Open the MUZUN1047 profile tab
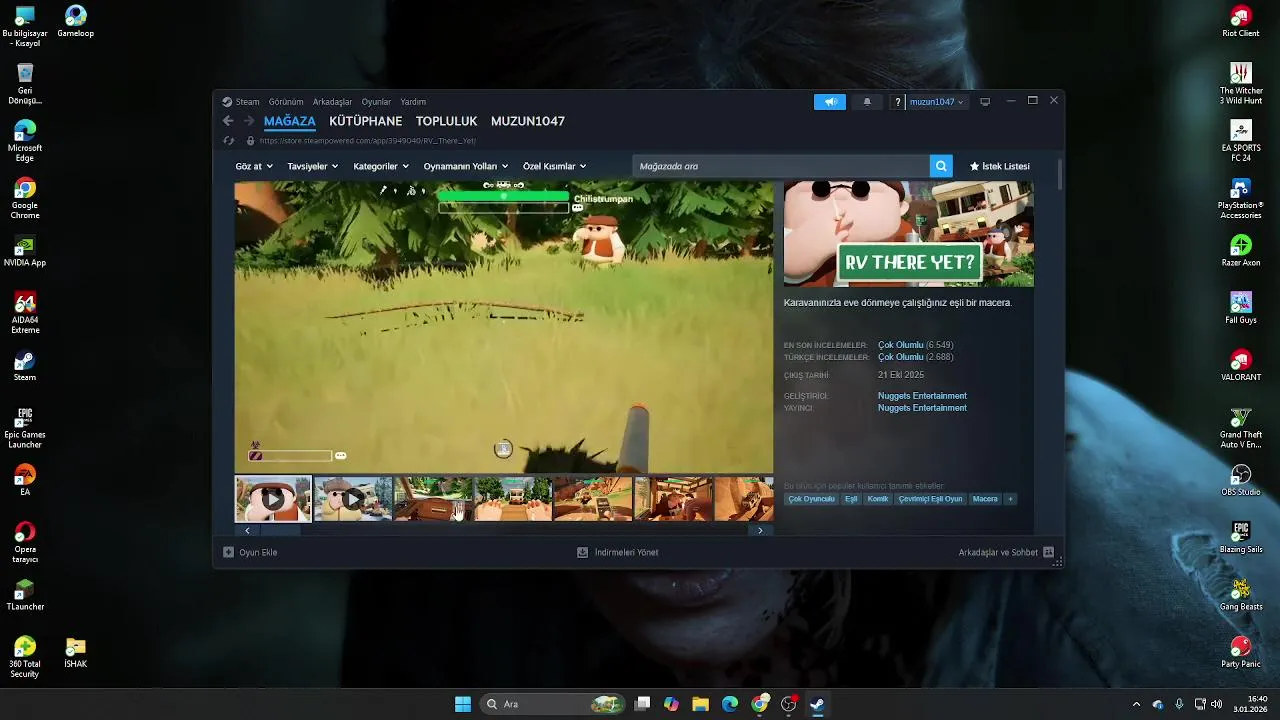This screenshot has height=720, width=1280. pos(528,121)
